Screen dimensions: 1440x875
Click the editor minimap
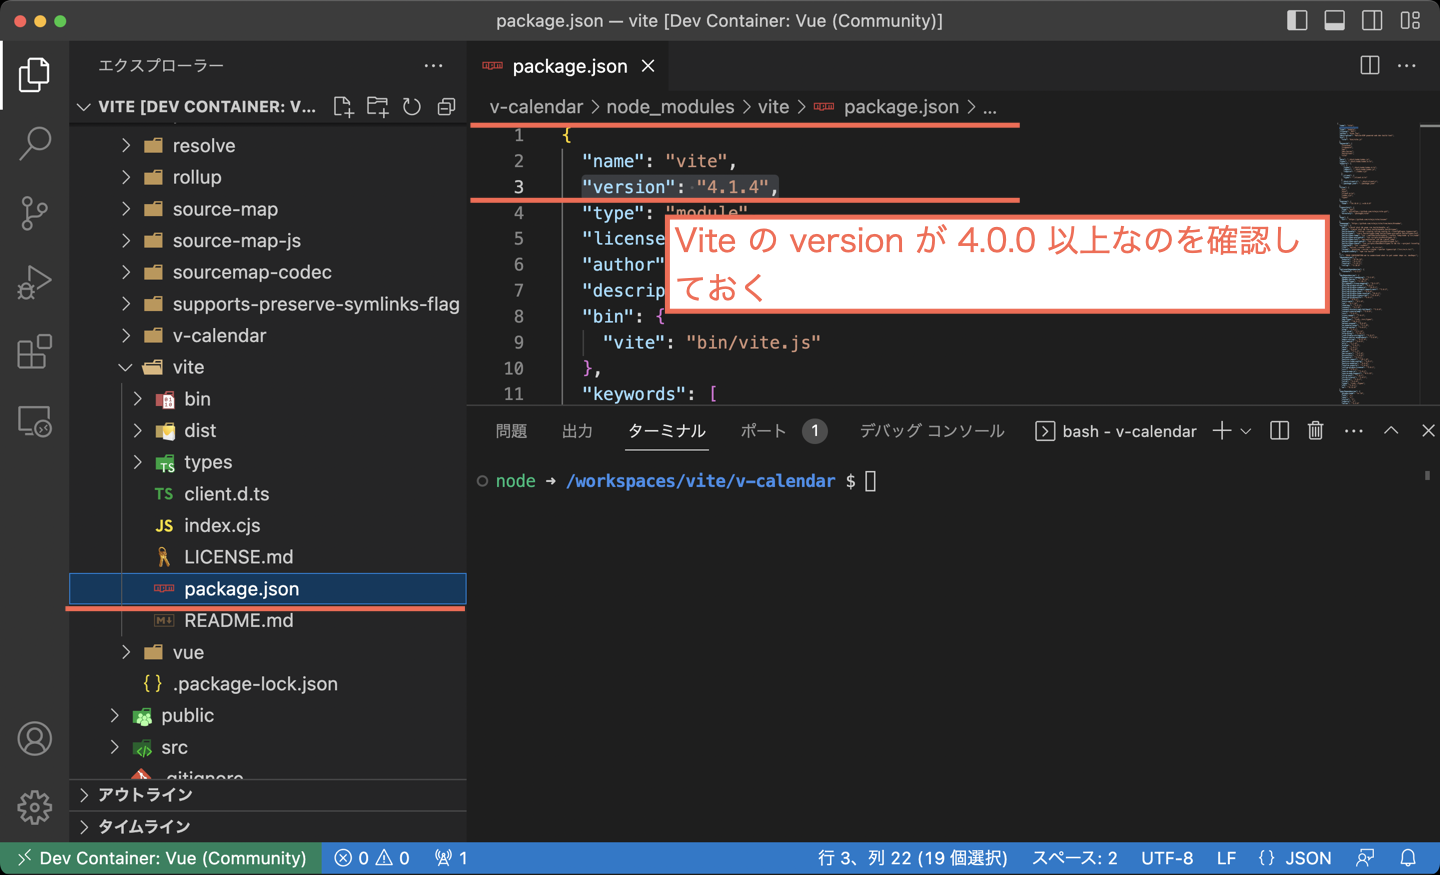(1378, 264)
